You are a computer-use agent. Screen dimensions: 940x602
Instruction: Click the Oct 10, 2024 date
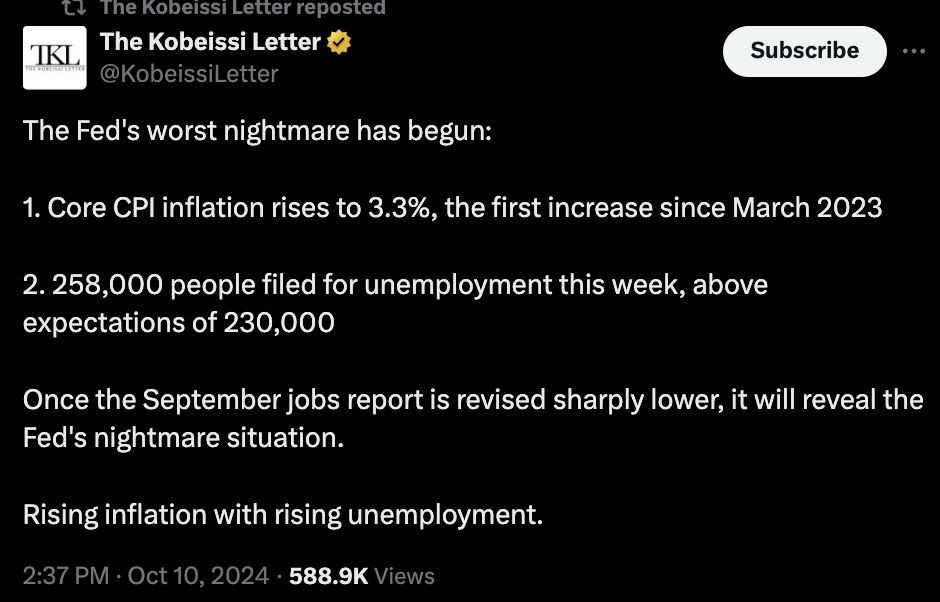(198, 576)
